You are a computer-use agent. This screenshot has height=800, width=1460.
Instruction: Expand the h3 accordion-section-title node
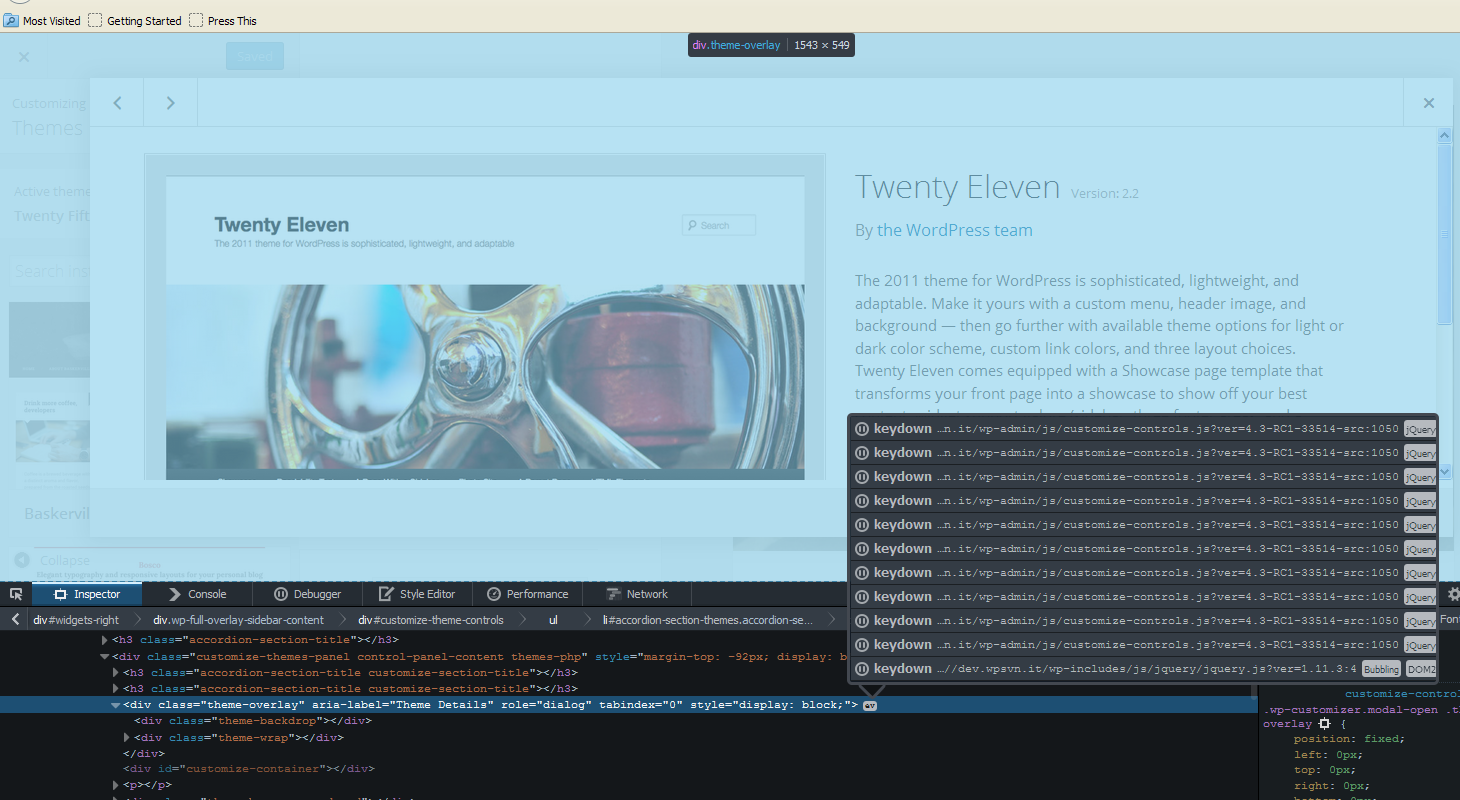click(x=105, y=640)
